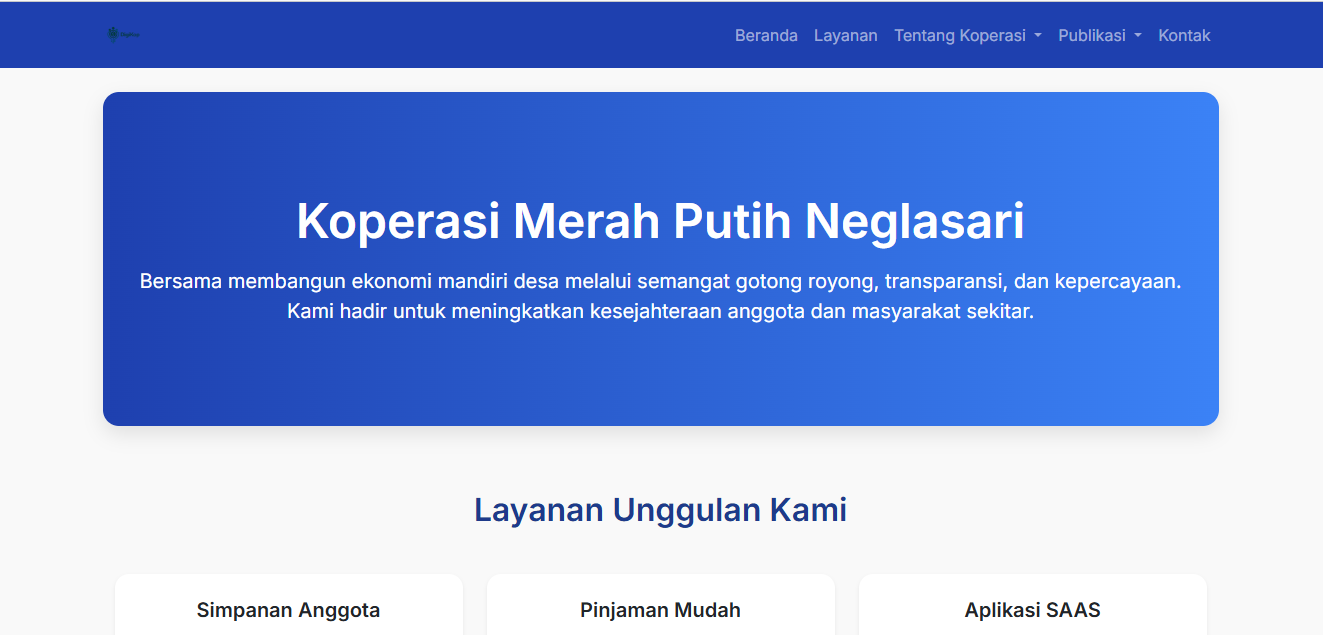Click the hero text line starting 'Bersama membangun'
This screenshot has width=1323, height=635.
[x=660, y=281]
